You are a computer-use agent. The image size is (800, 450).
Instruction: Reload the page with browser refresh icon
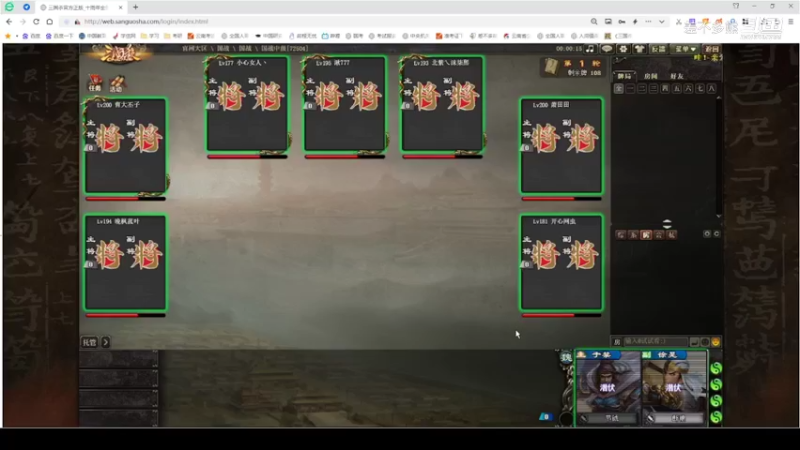(x=36, y=21)
